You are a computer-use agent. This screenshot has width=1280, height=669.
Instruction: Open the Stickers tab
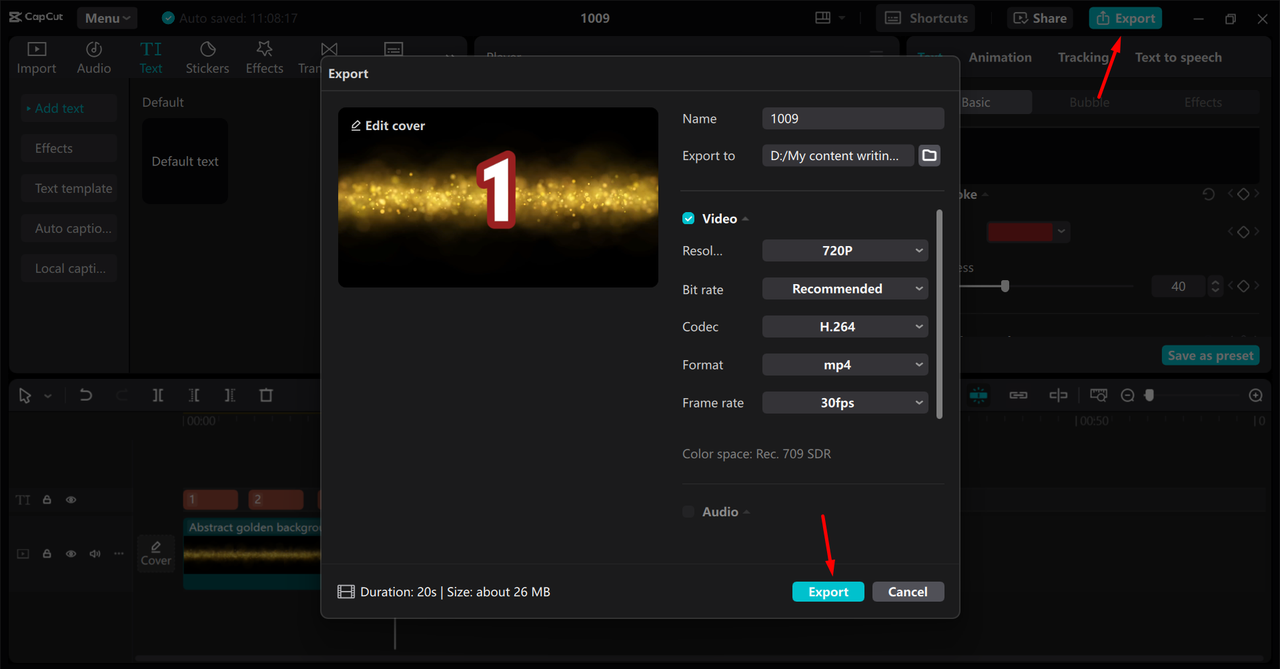coord(207,58)
